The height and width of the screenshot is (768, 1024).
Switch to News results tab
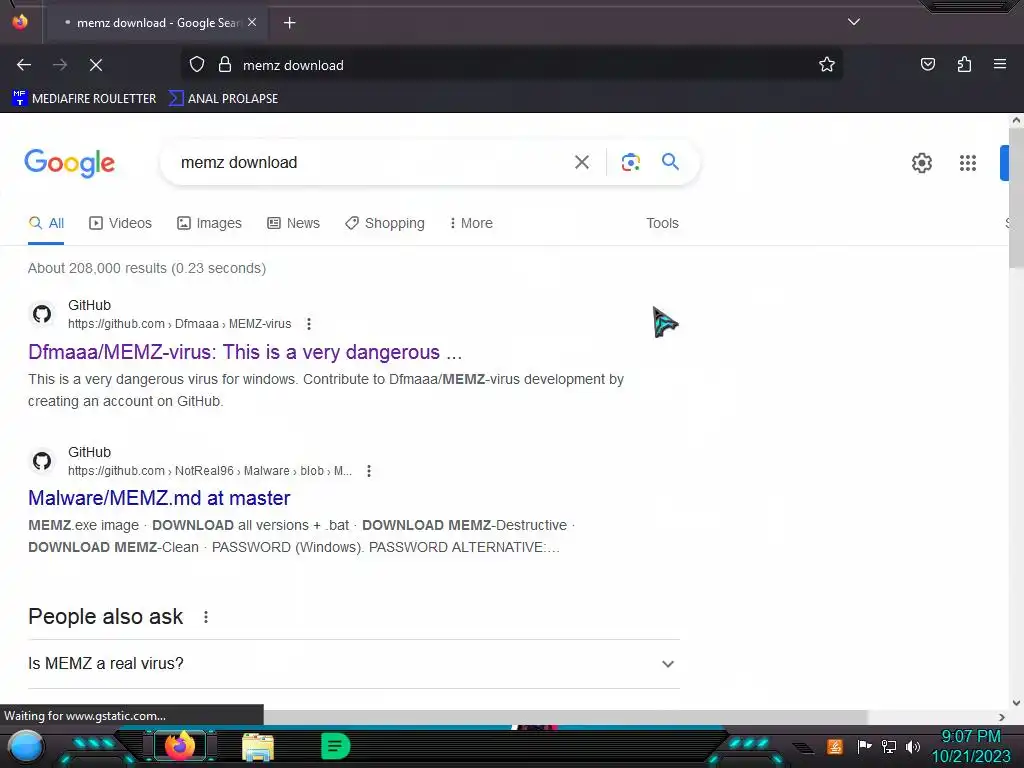[x=293, y=223]
